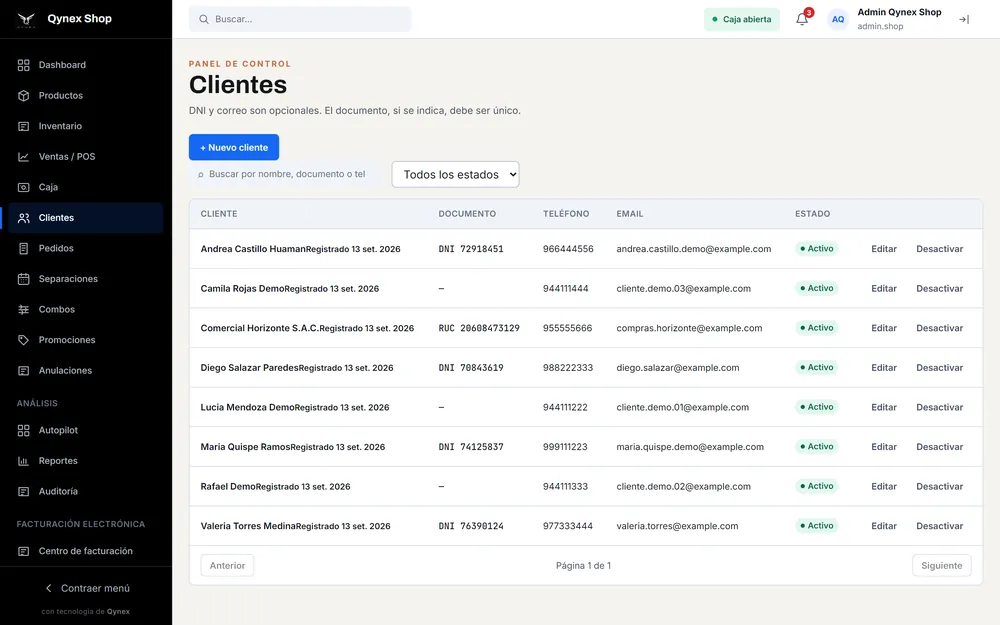1000x625 pixels.
Task: Click the Dashboard grid icon in sidebar
Action: tap(24, 65)
